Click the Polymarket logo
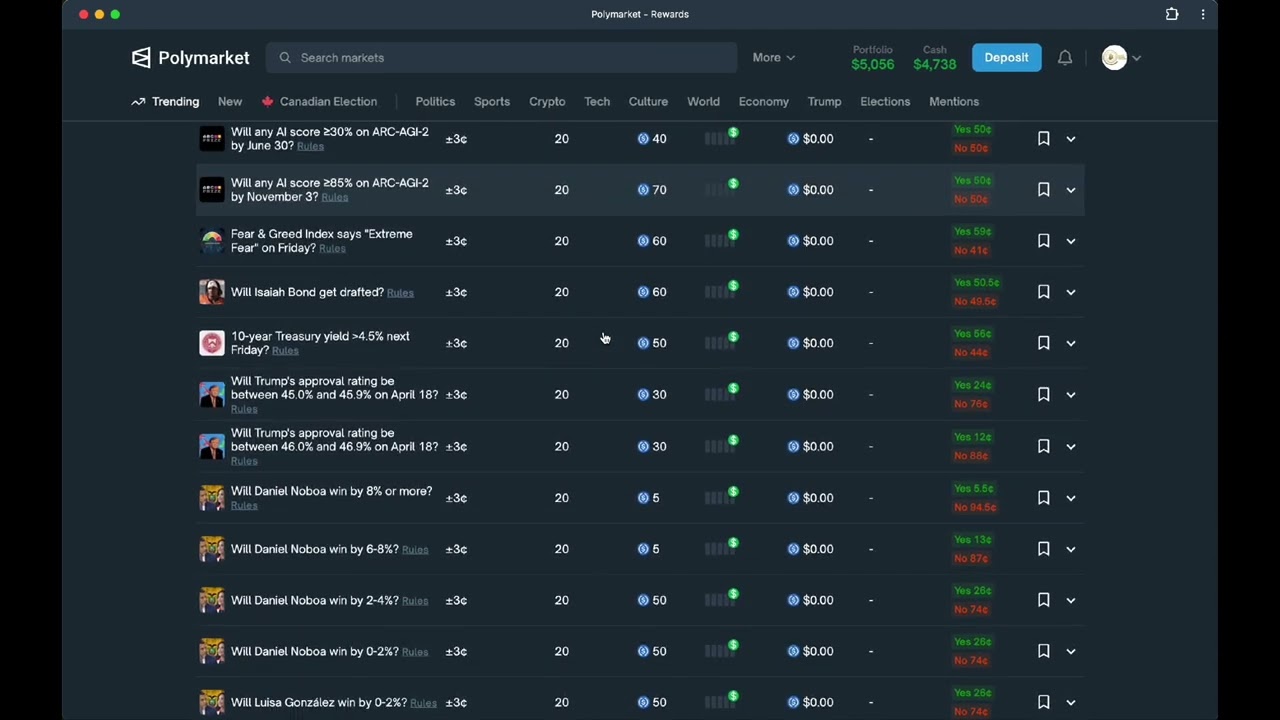The image size is (1280, 720). pos(190,58)
